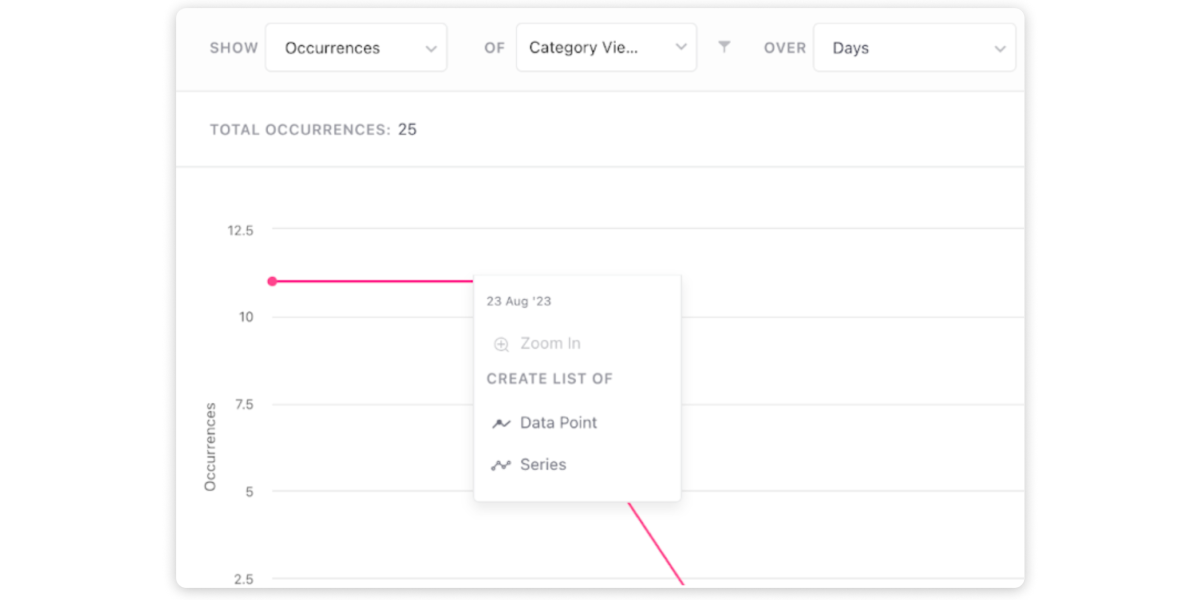
Task: Click the Series wavy-line icon
Action: (x=502, y=464)
